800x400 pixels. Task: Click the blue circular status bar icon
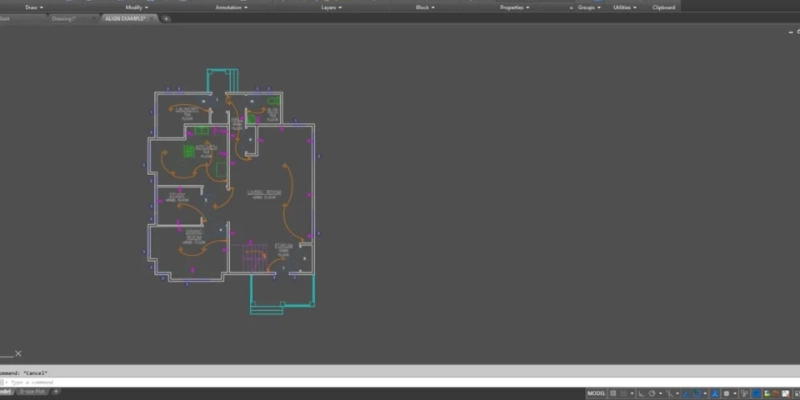point(756,393)
